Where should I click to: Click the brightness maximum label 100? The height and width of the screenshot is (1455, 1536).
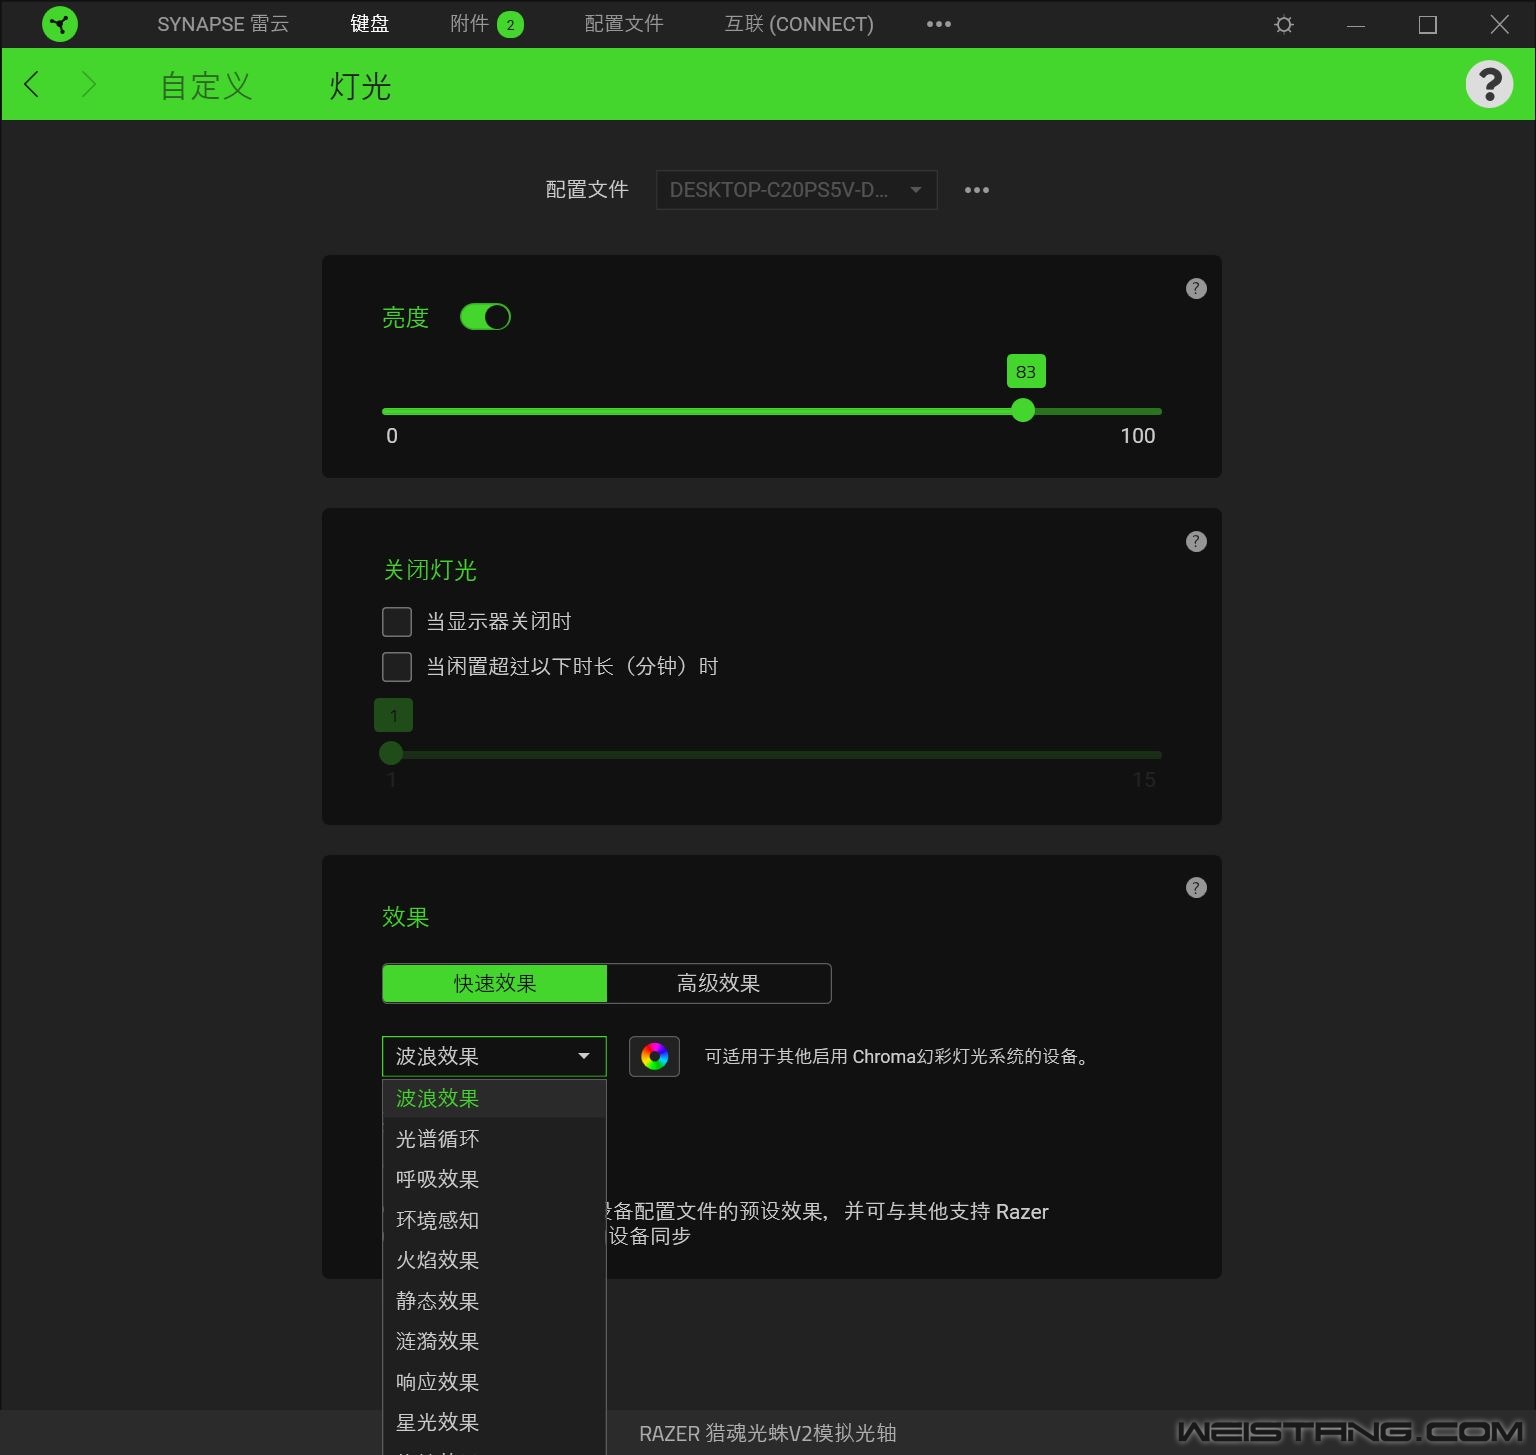click(x=1138, y=436)
